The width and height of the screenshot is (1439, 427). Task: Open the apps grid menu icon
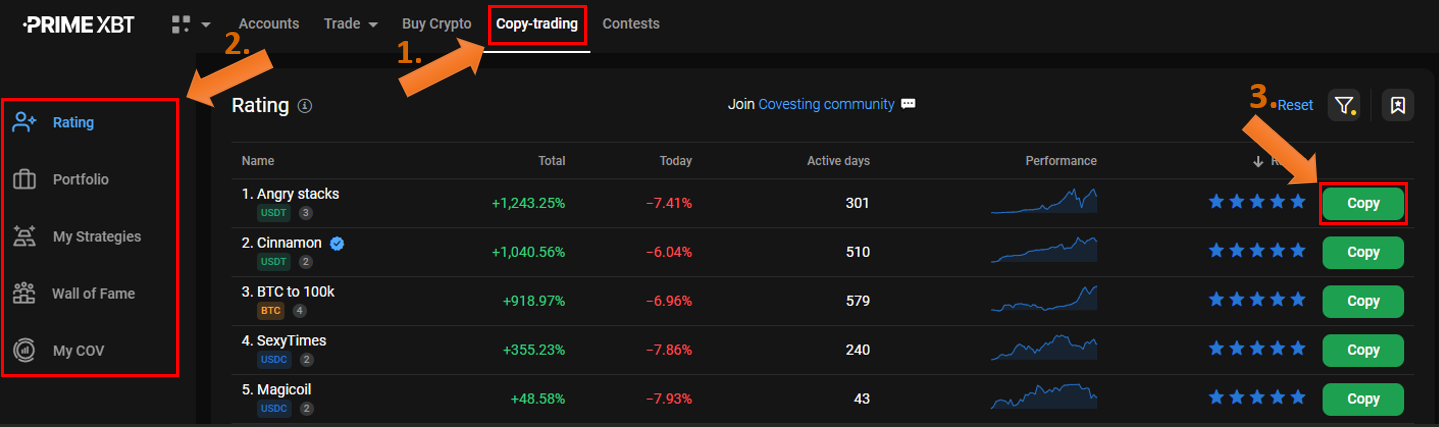point(181,24)
